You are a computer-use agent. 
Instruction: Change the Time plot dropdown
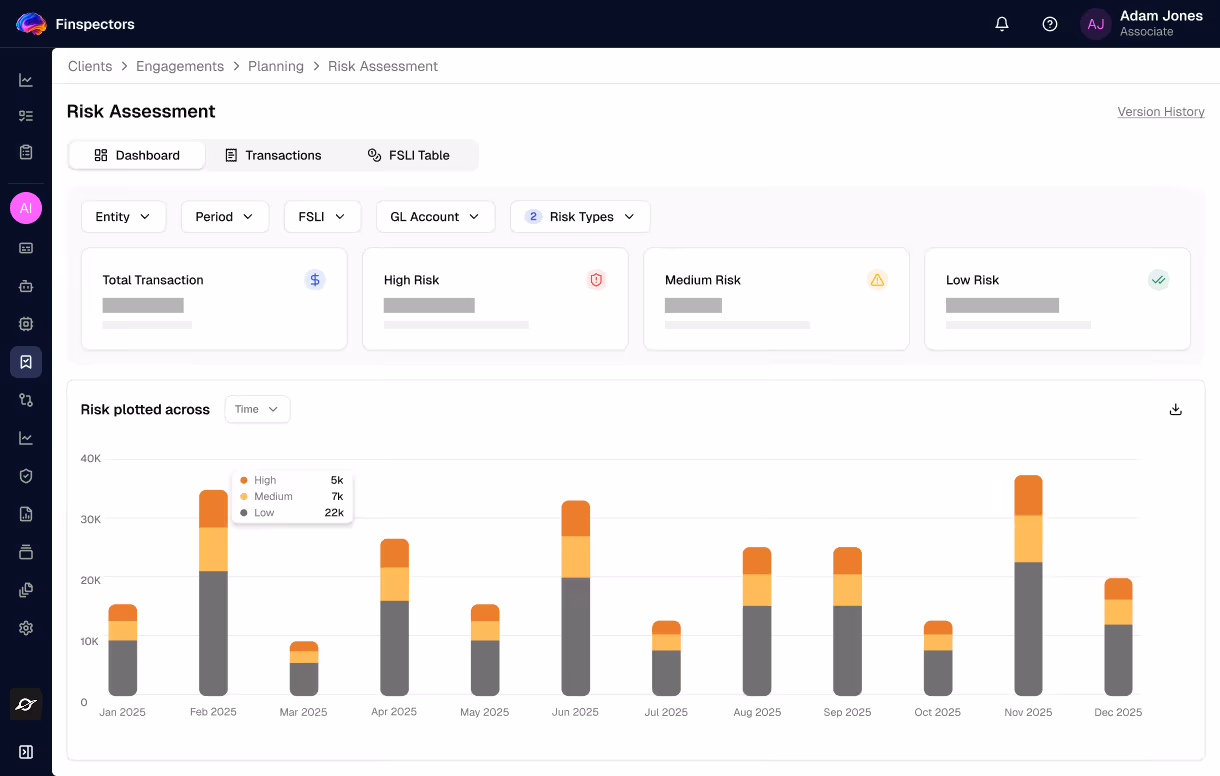coord(257,409)
